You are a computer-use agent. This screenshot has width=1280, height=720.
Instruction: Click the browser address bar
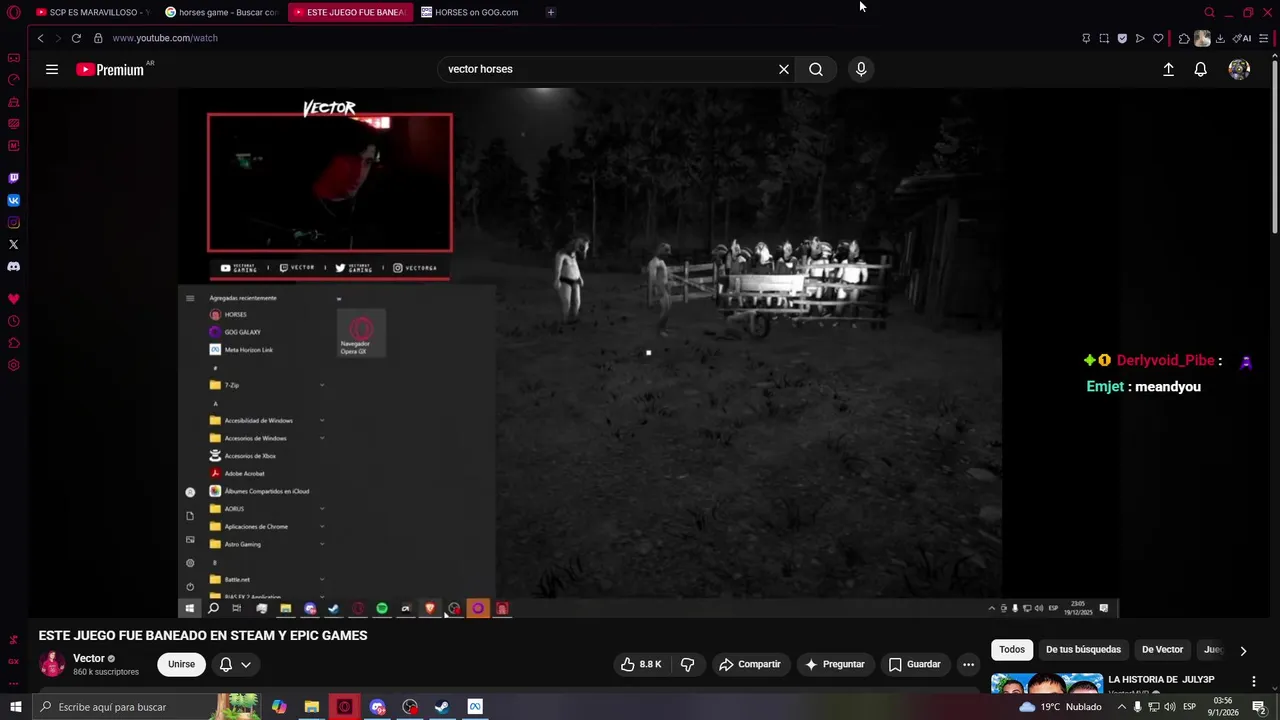click(590, 38)
